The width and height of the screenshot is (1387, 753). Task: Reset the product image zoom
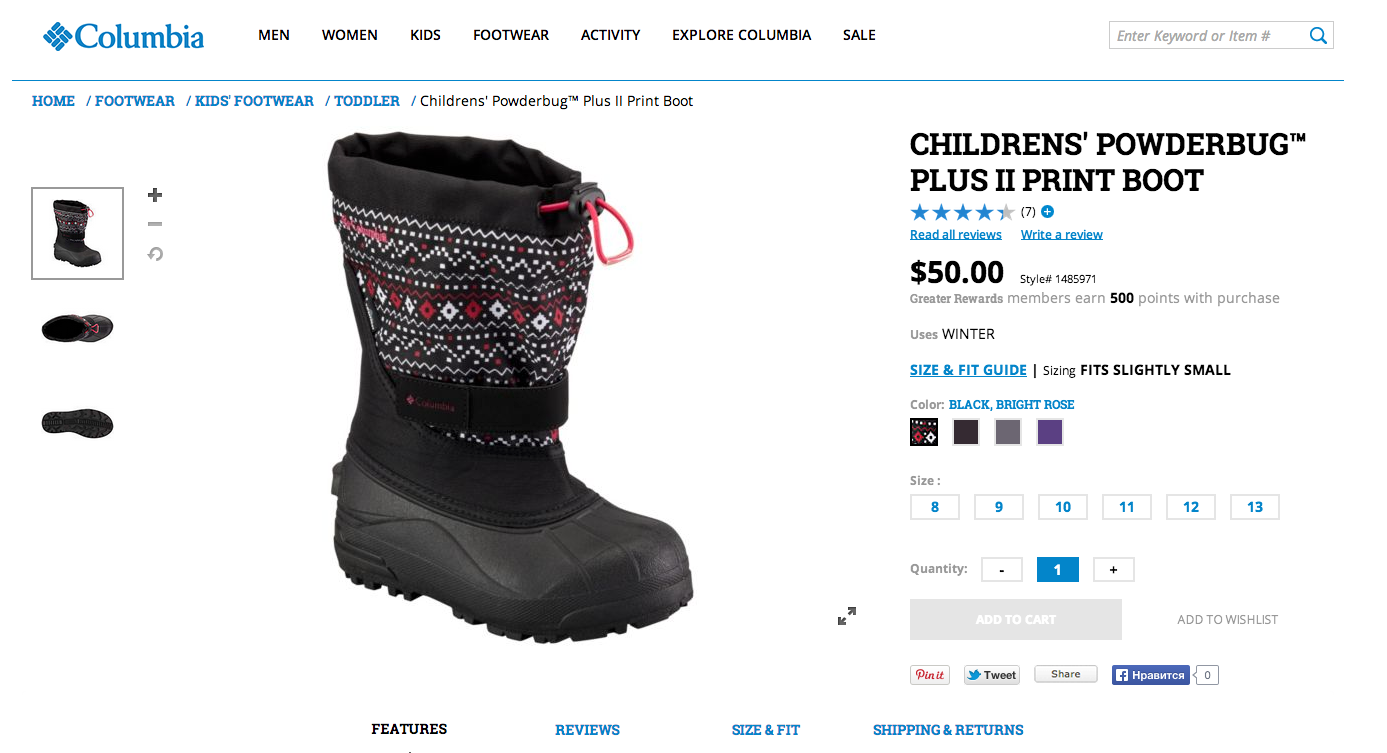pos(155,254)
